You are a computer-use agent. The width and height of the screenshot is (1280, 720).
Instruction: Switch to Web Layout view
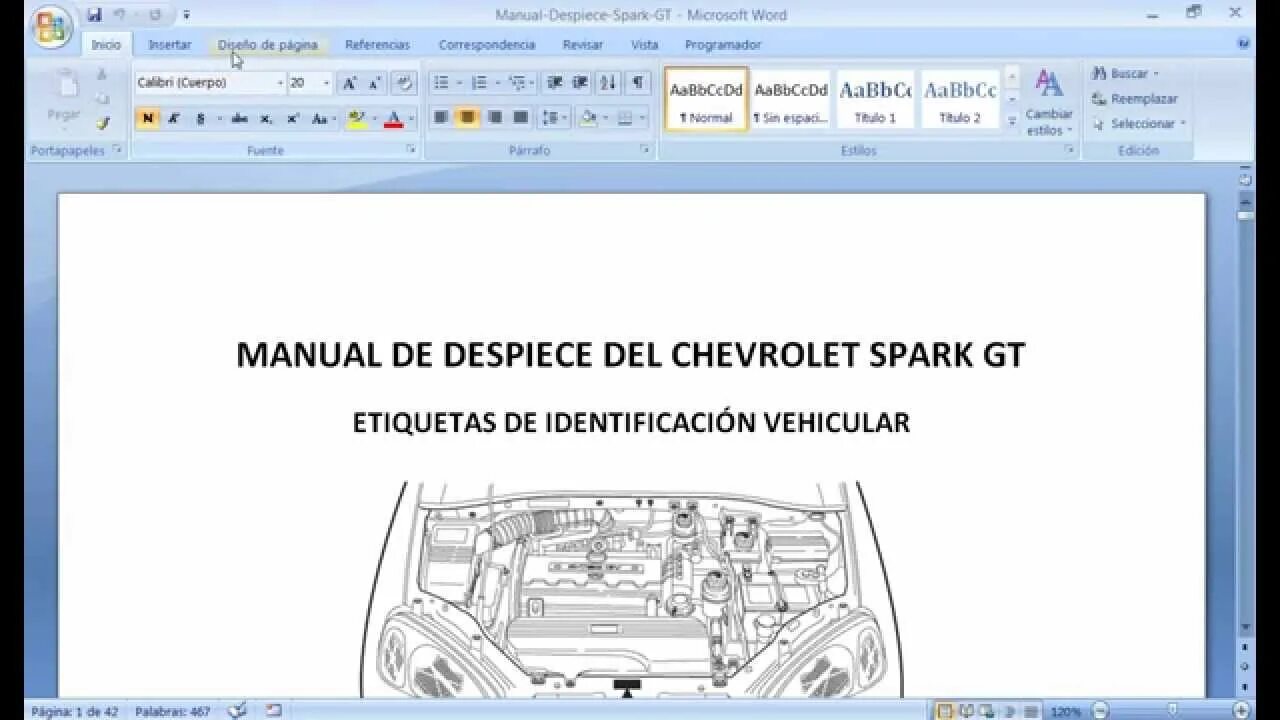[x=989, y=711]
